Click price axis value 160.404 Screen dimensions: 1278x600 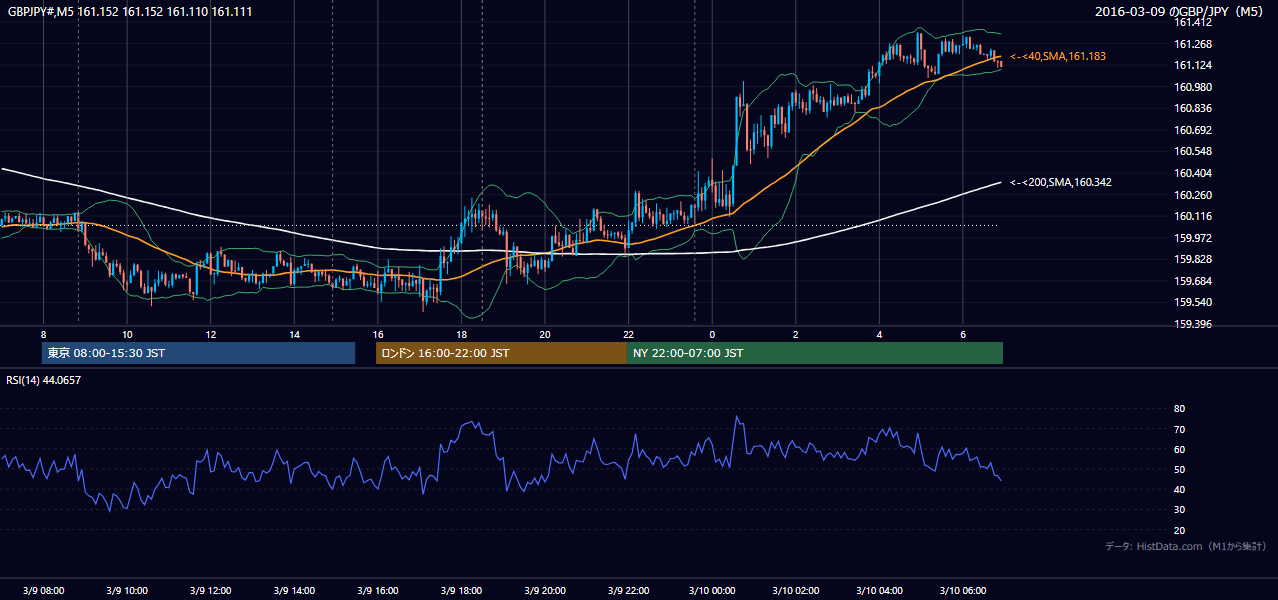tap(1192, 174)
